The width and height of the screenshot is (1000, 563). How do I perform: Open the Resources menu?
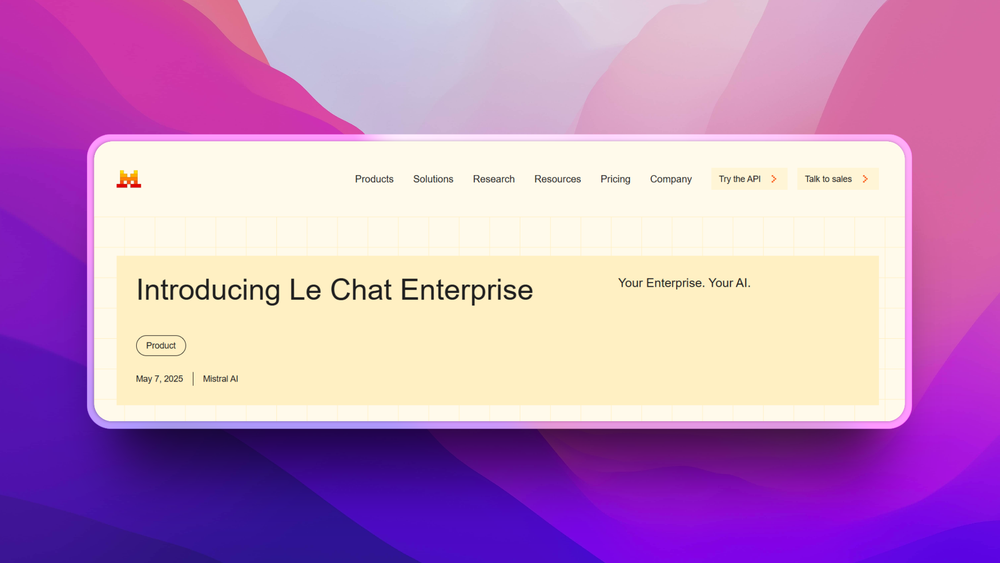[x=557, y=179]
